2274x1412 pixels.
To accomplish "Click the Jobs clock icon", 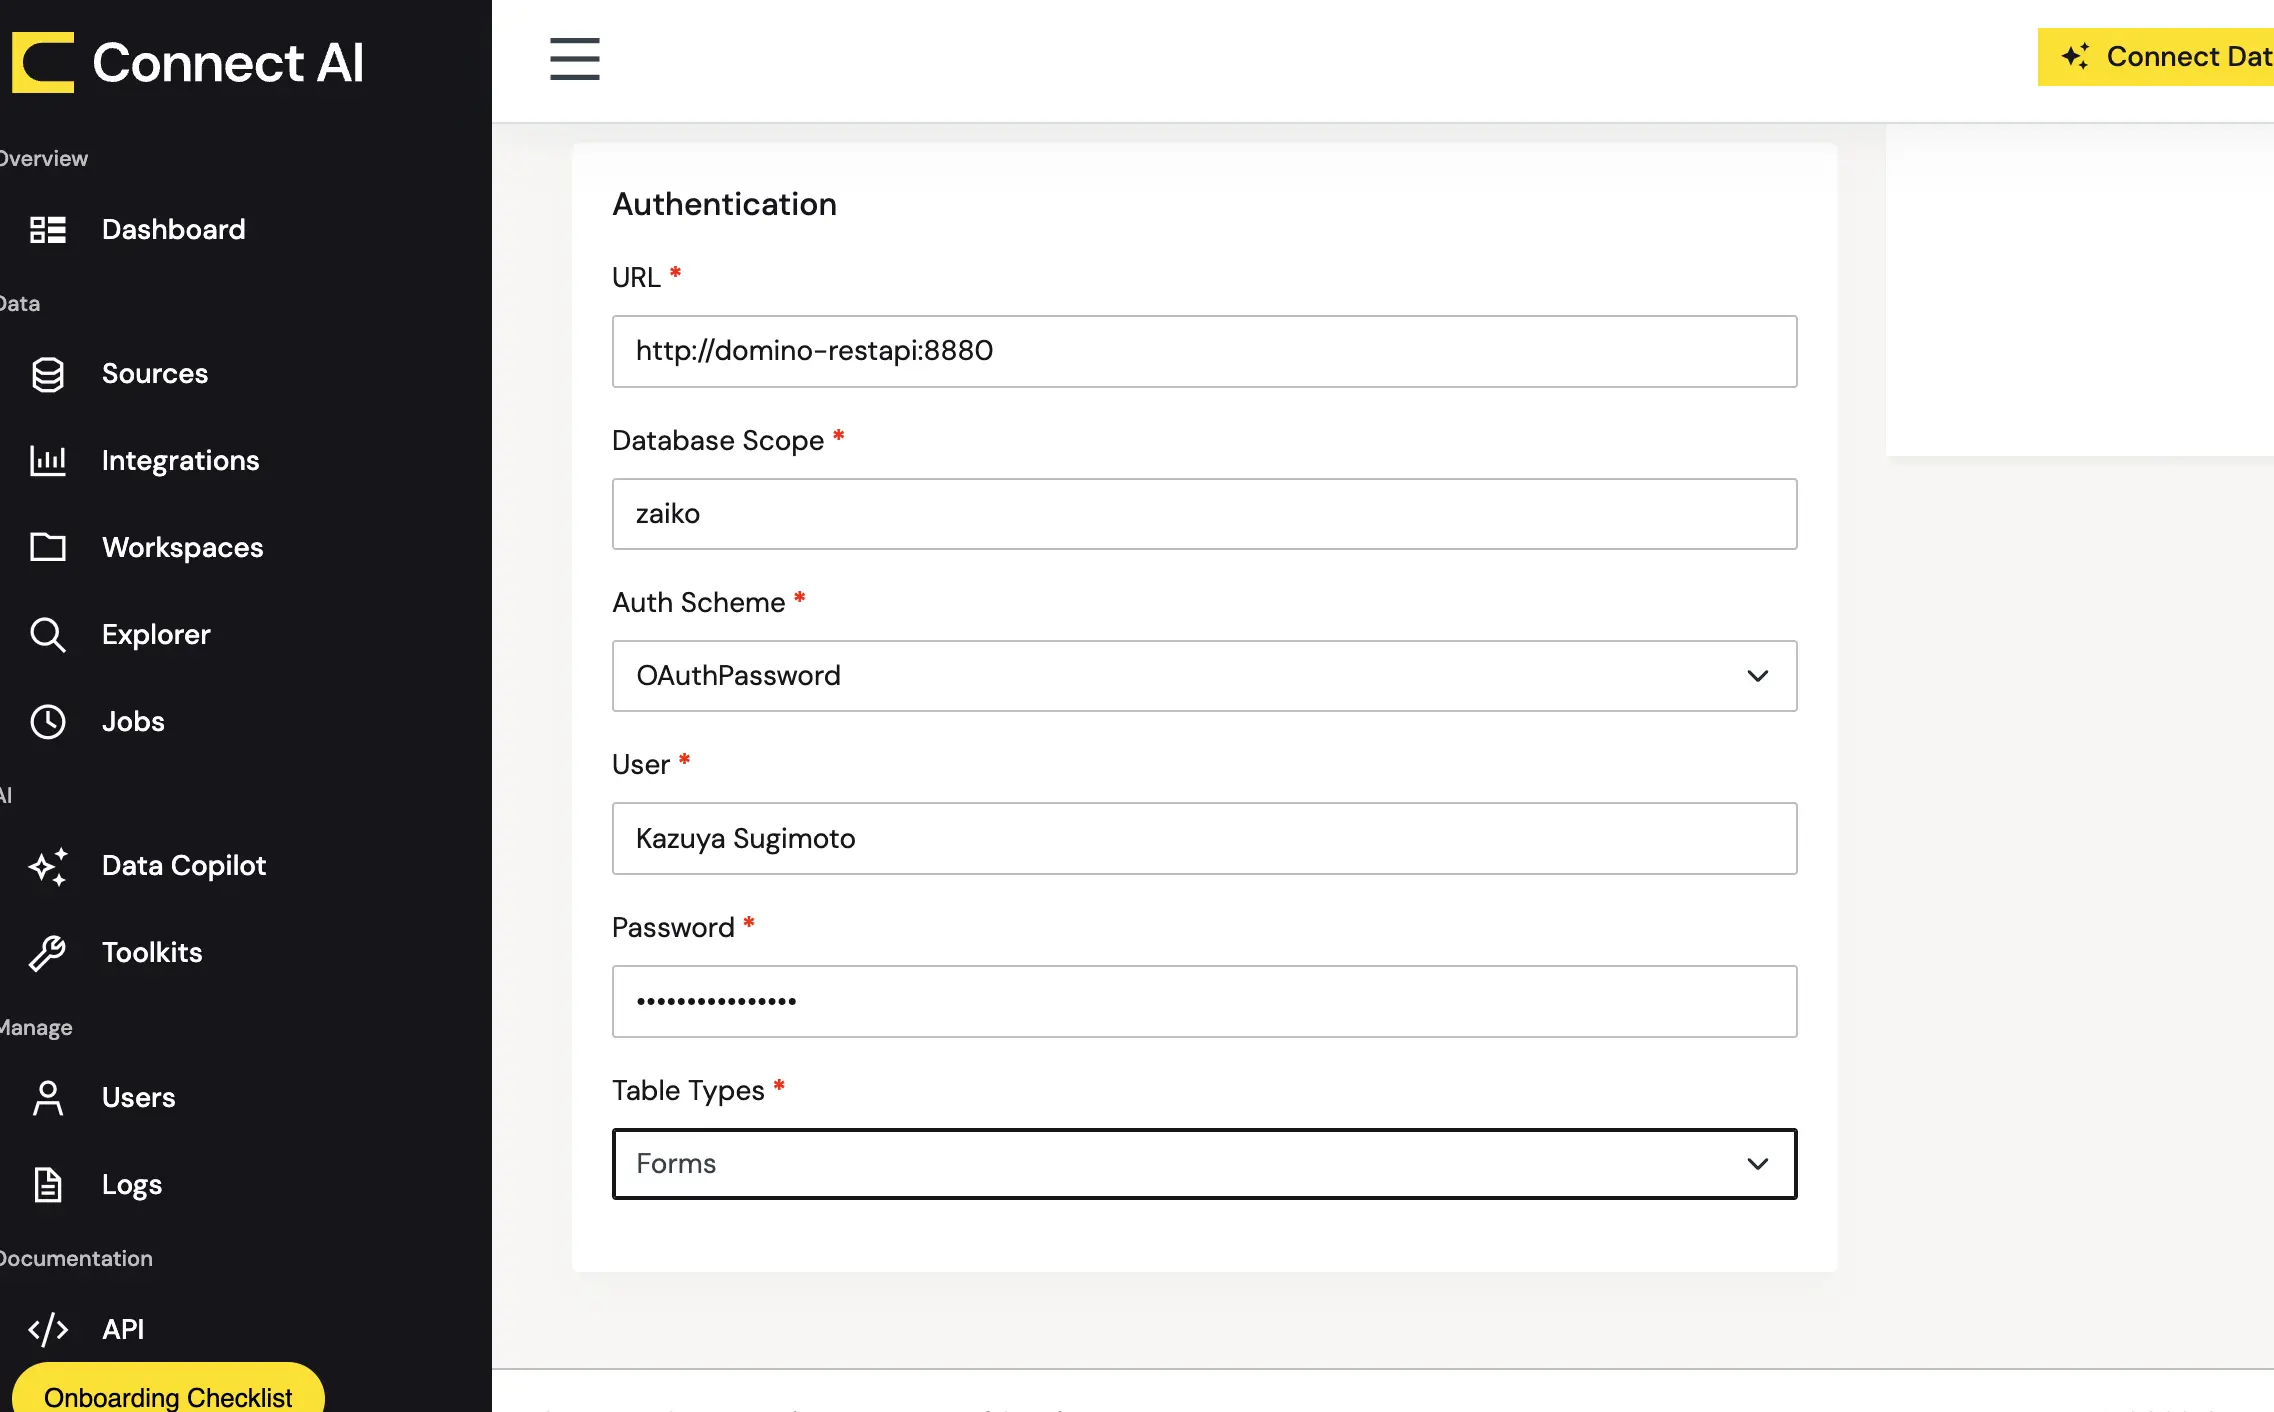I will pos(48,722).
